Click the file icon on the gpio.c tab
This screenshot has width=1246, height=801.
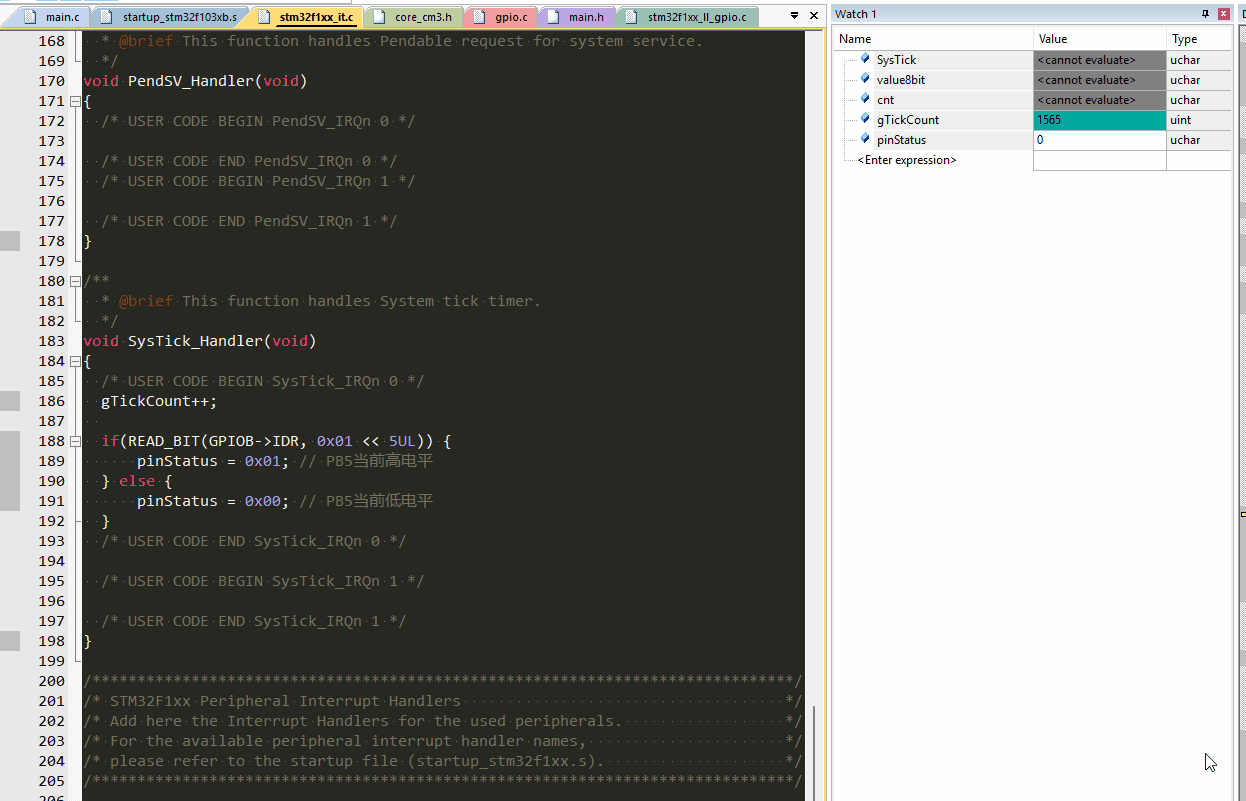(481, 16)
